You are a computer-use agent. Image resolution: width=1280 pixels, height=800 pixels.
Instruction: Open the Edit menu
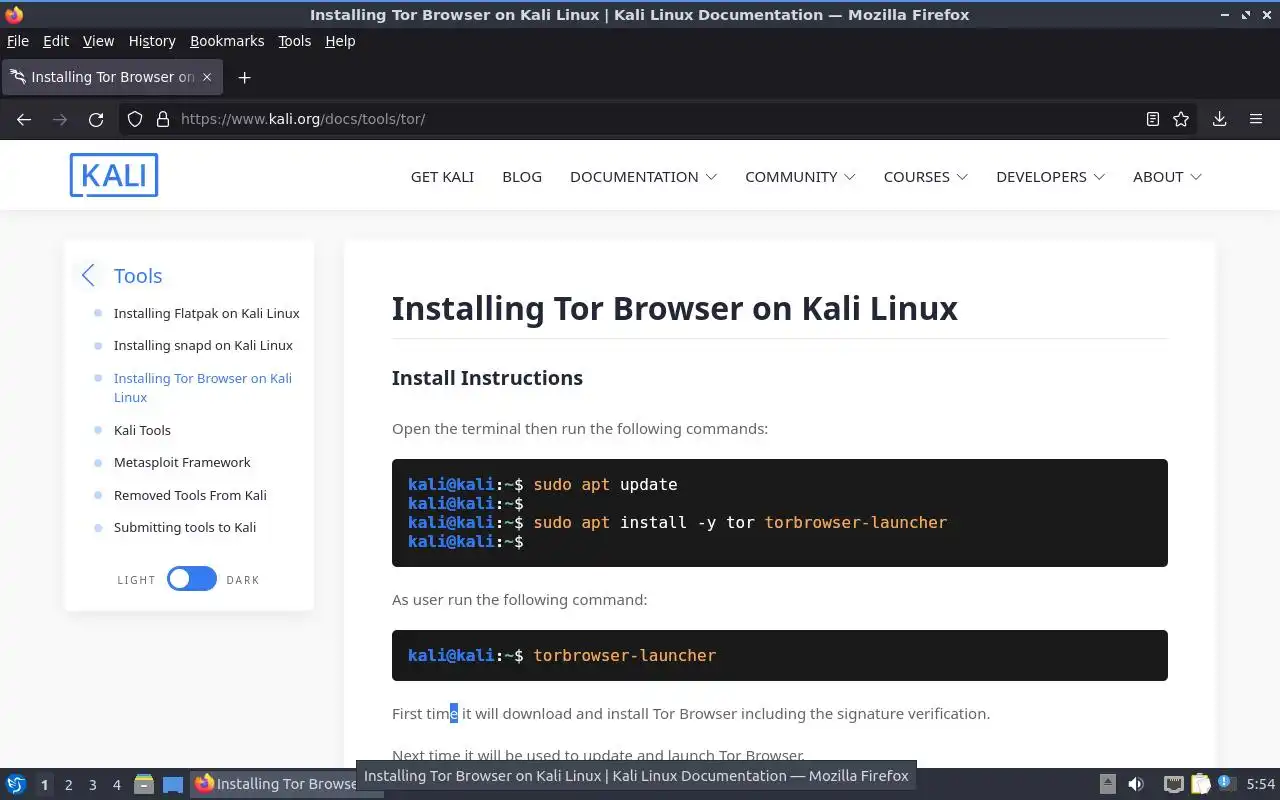pos(56,41)
